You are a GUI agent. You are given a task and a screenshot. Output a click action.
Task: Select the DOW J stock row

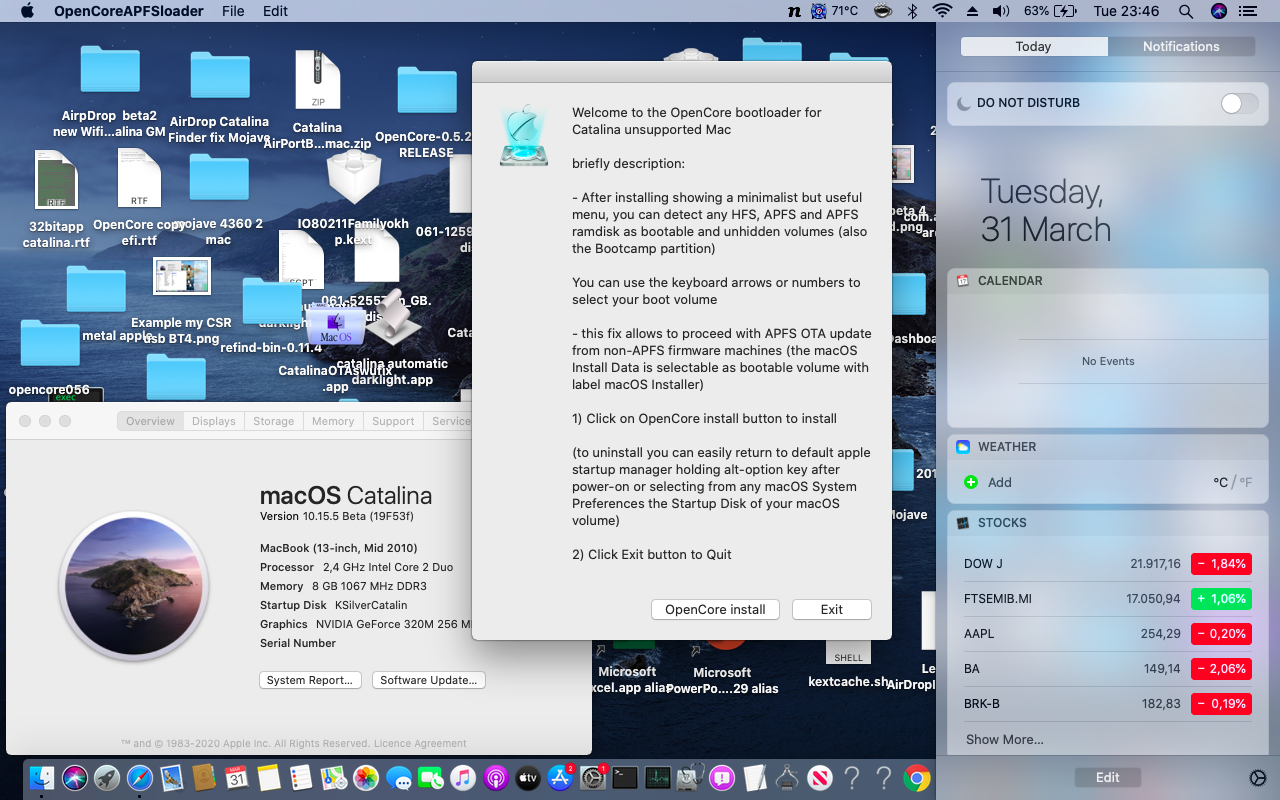(x=1107, y=564)
